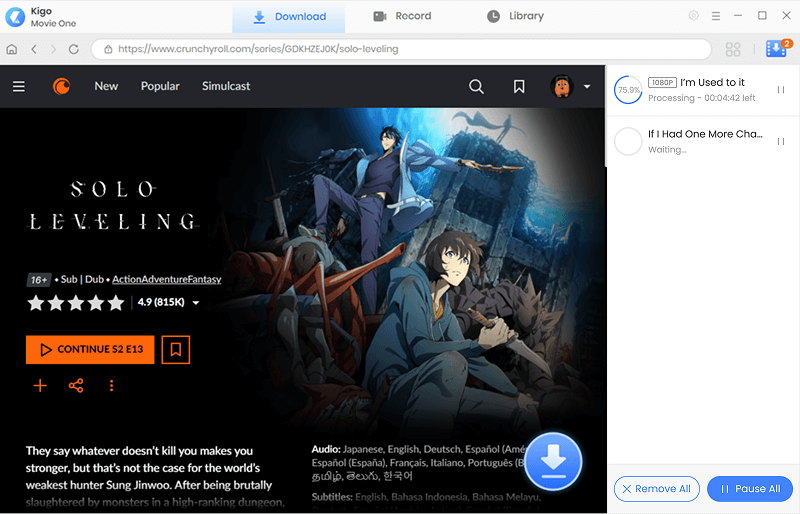Click the series description paragraph
The height and width of the screenshot is (514, 800).
click(x=156, y=476)
